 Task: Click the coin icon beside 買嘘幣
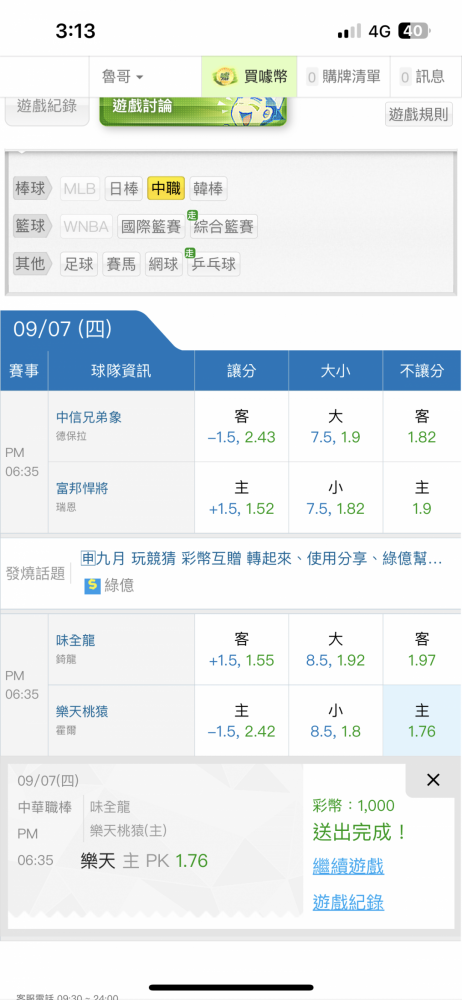[x=224, y=78]
